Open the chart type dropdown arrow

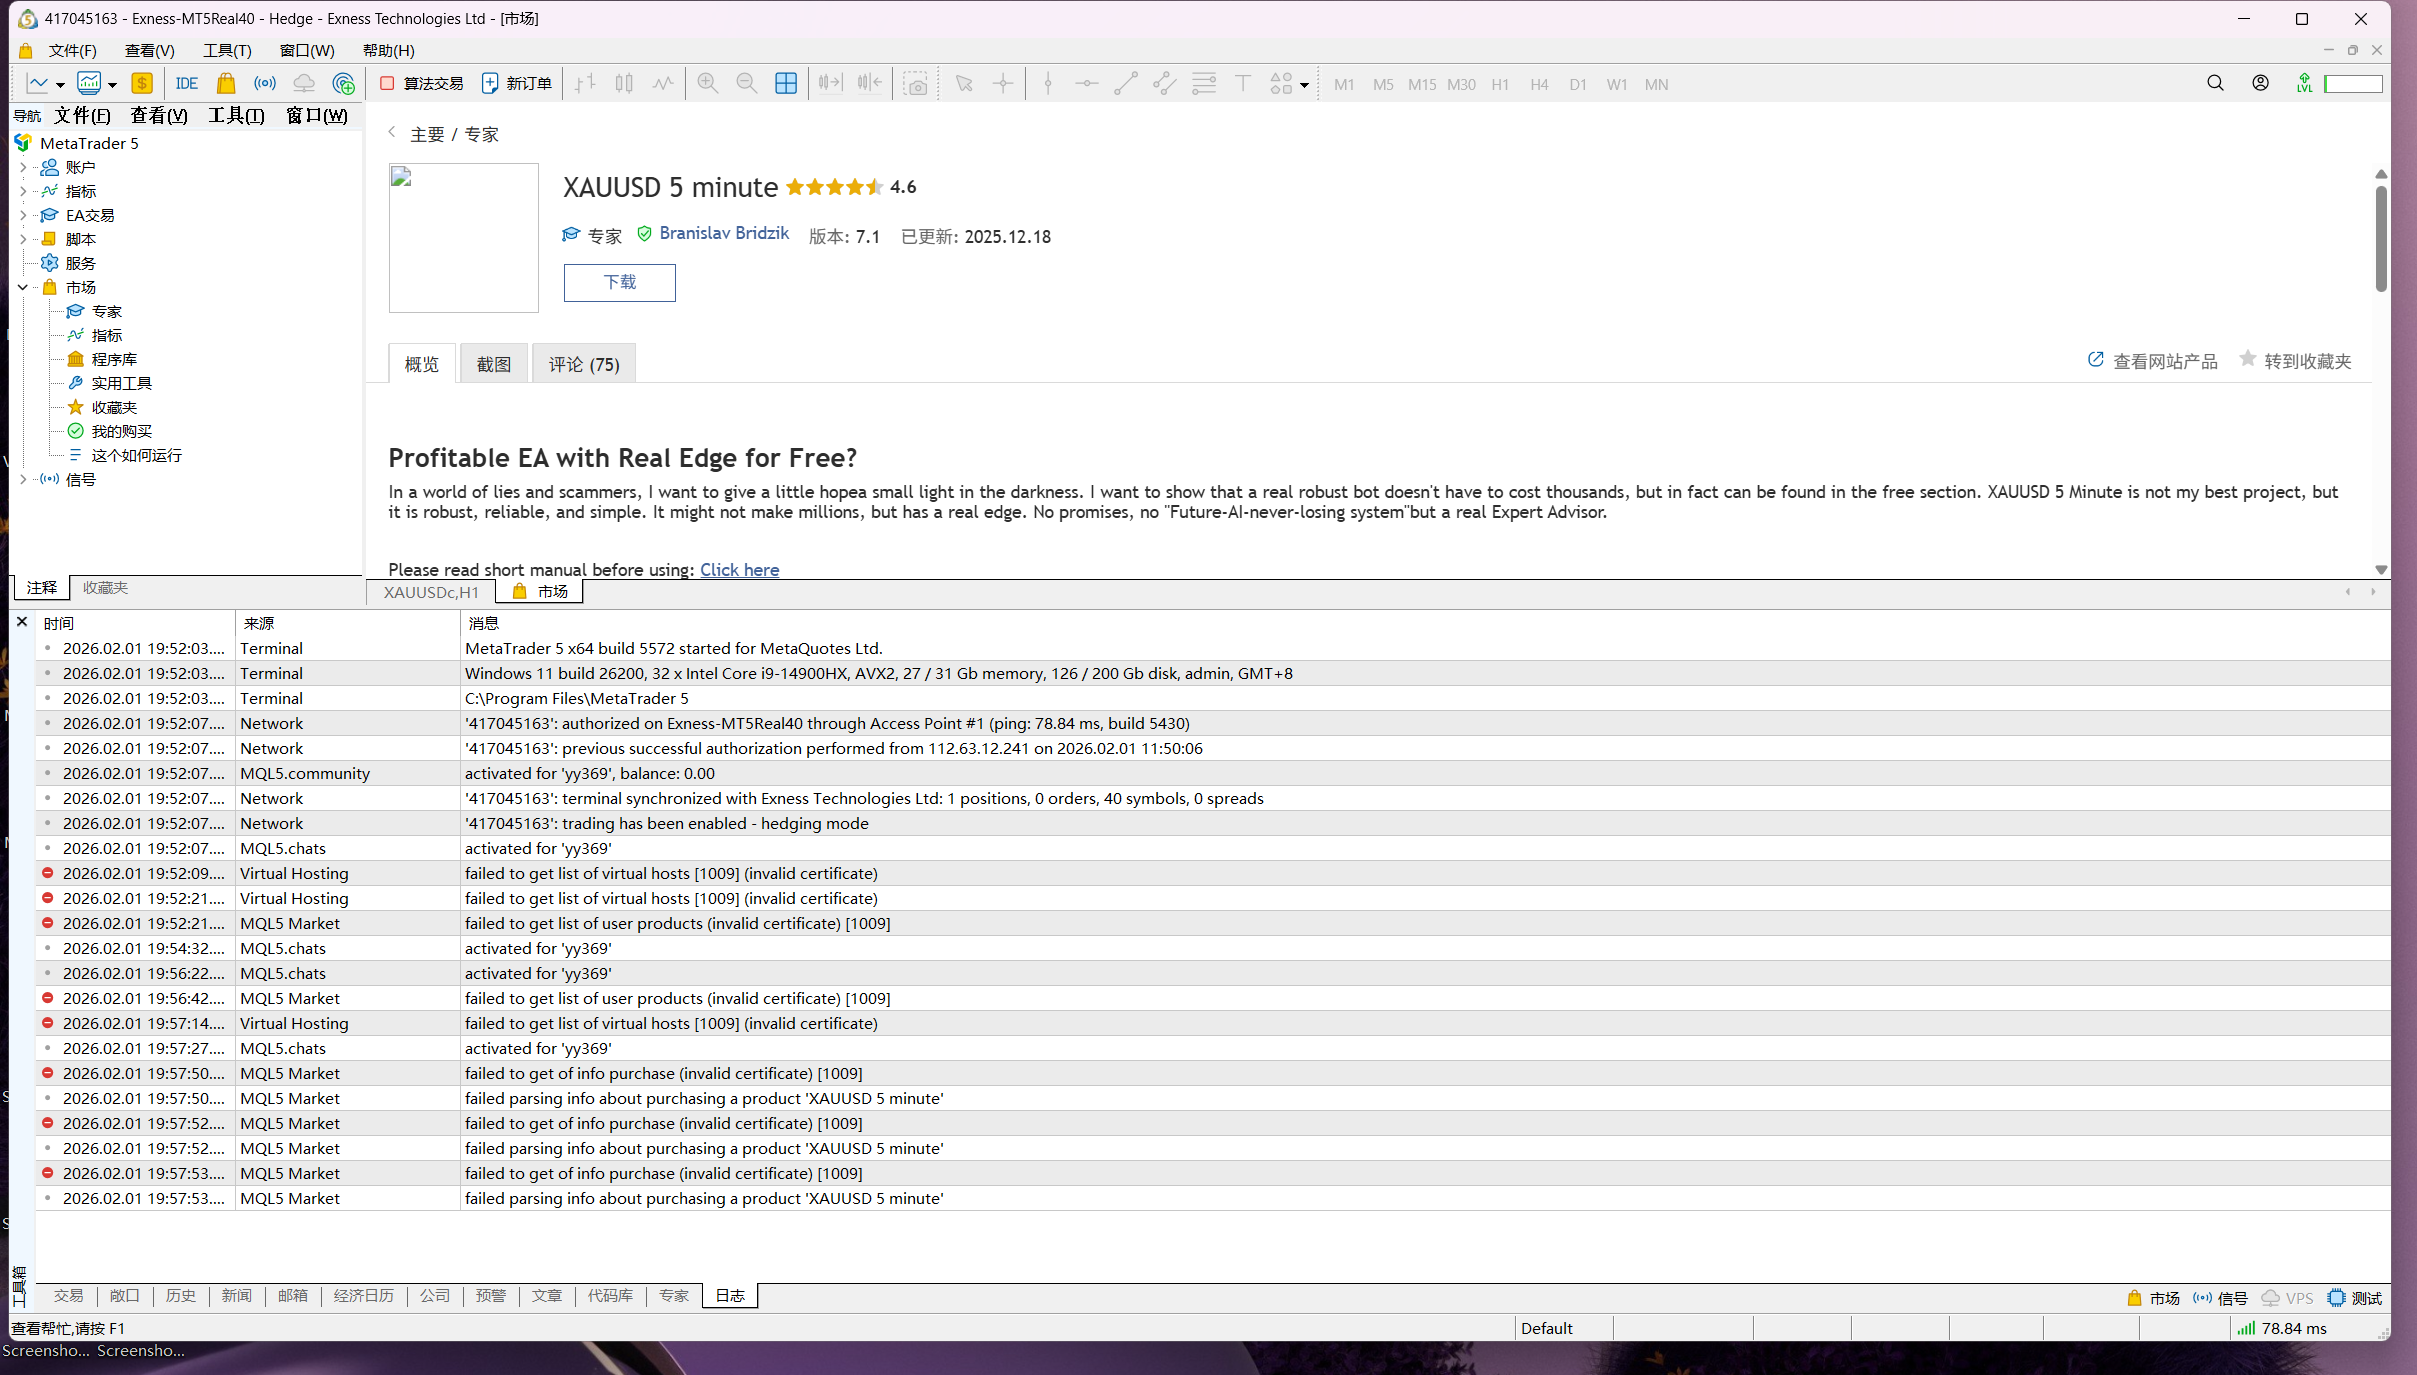click(60, 85)
